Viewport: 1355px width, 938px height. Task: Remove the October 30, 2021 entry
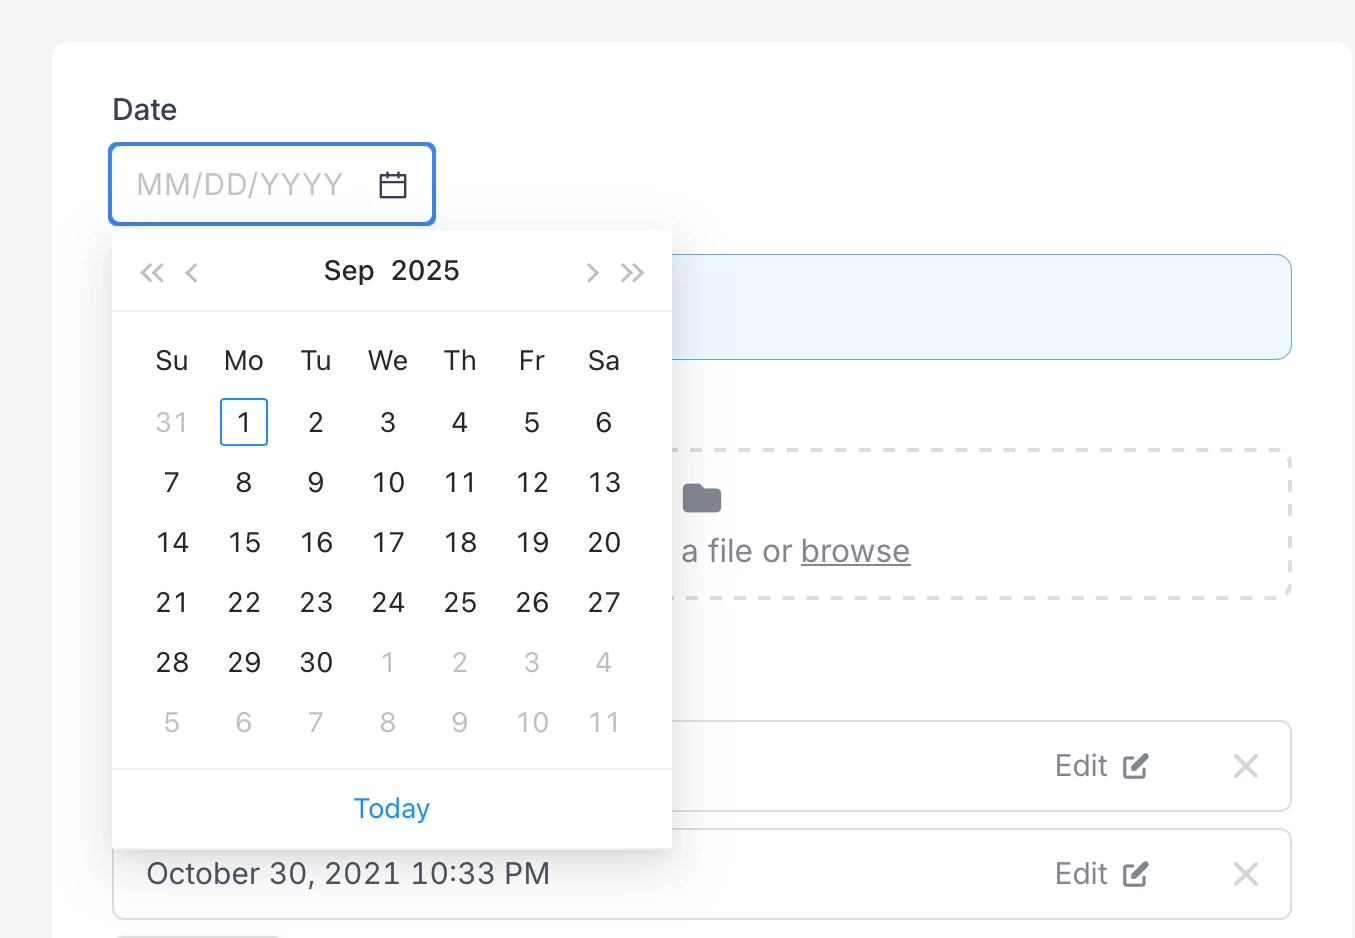(x=1246, y=874)
